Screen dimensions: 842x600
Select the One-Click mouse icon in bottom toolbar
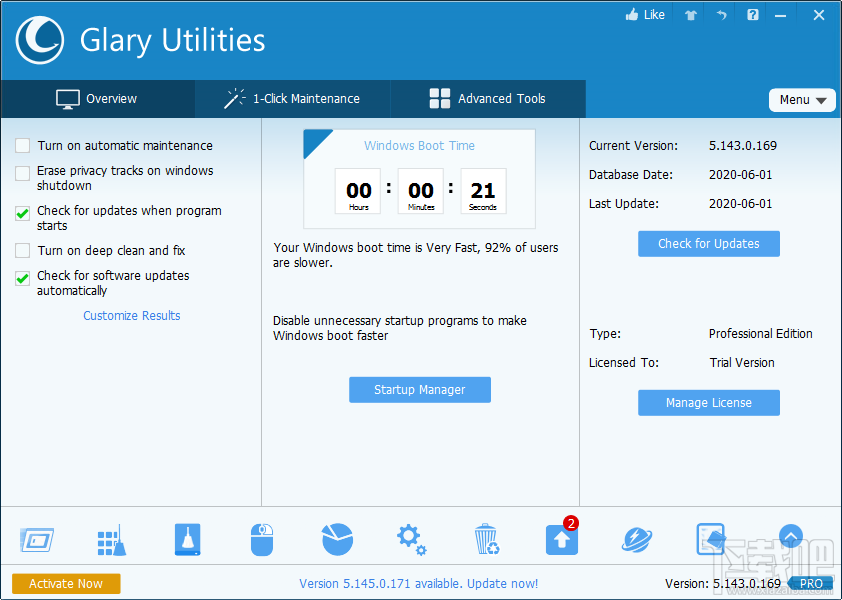262,539
